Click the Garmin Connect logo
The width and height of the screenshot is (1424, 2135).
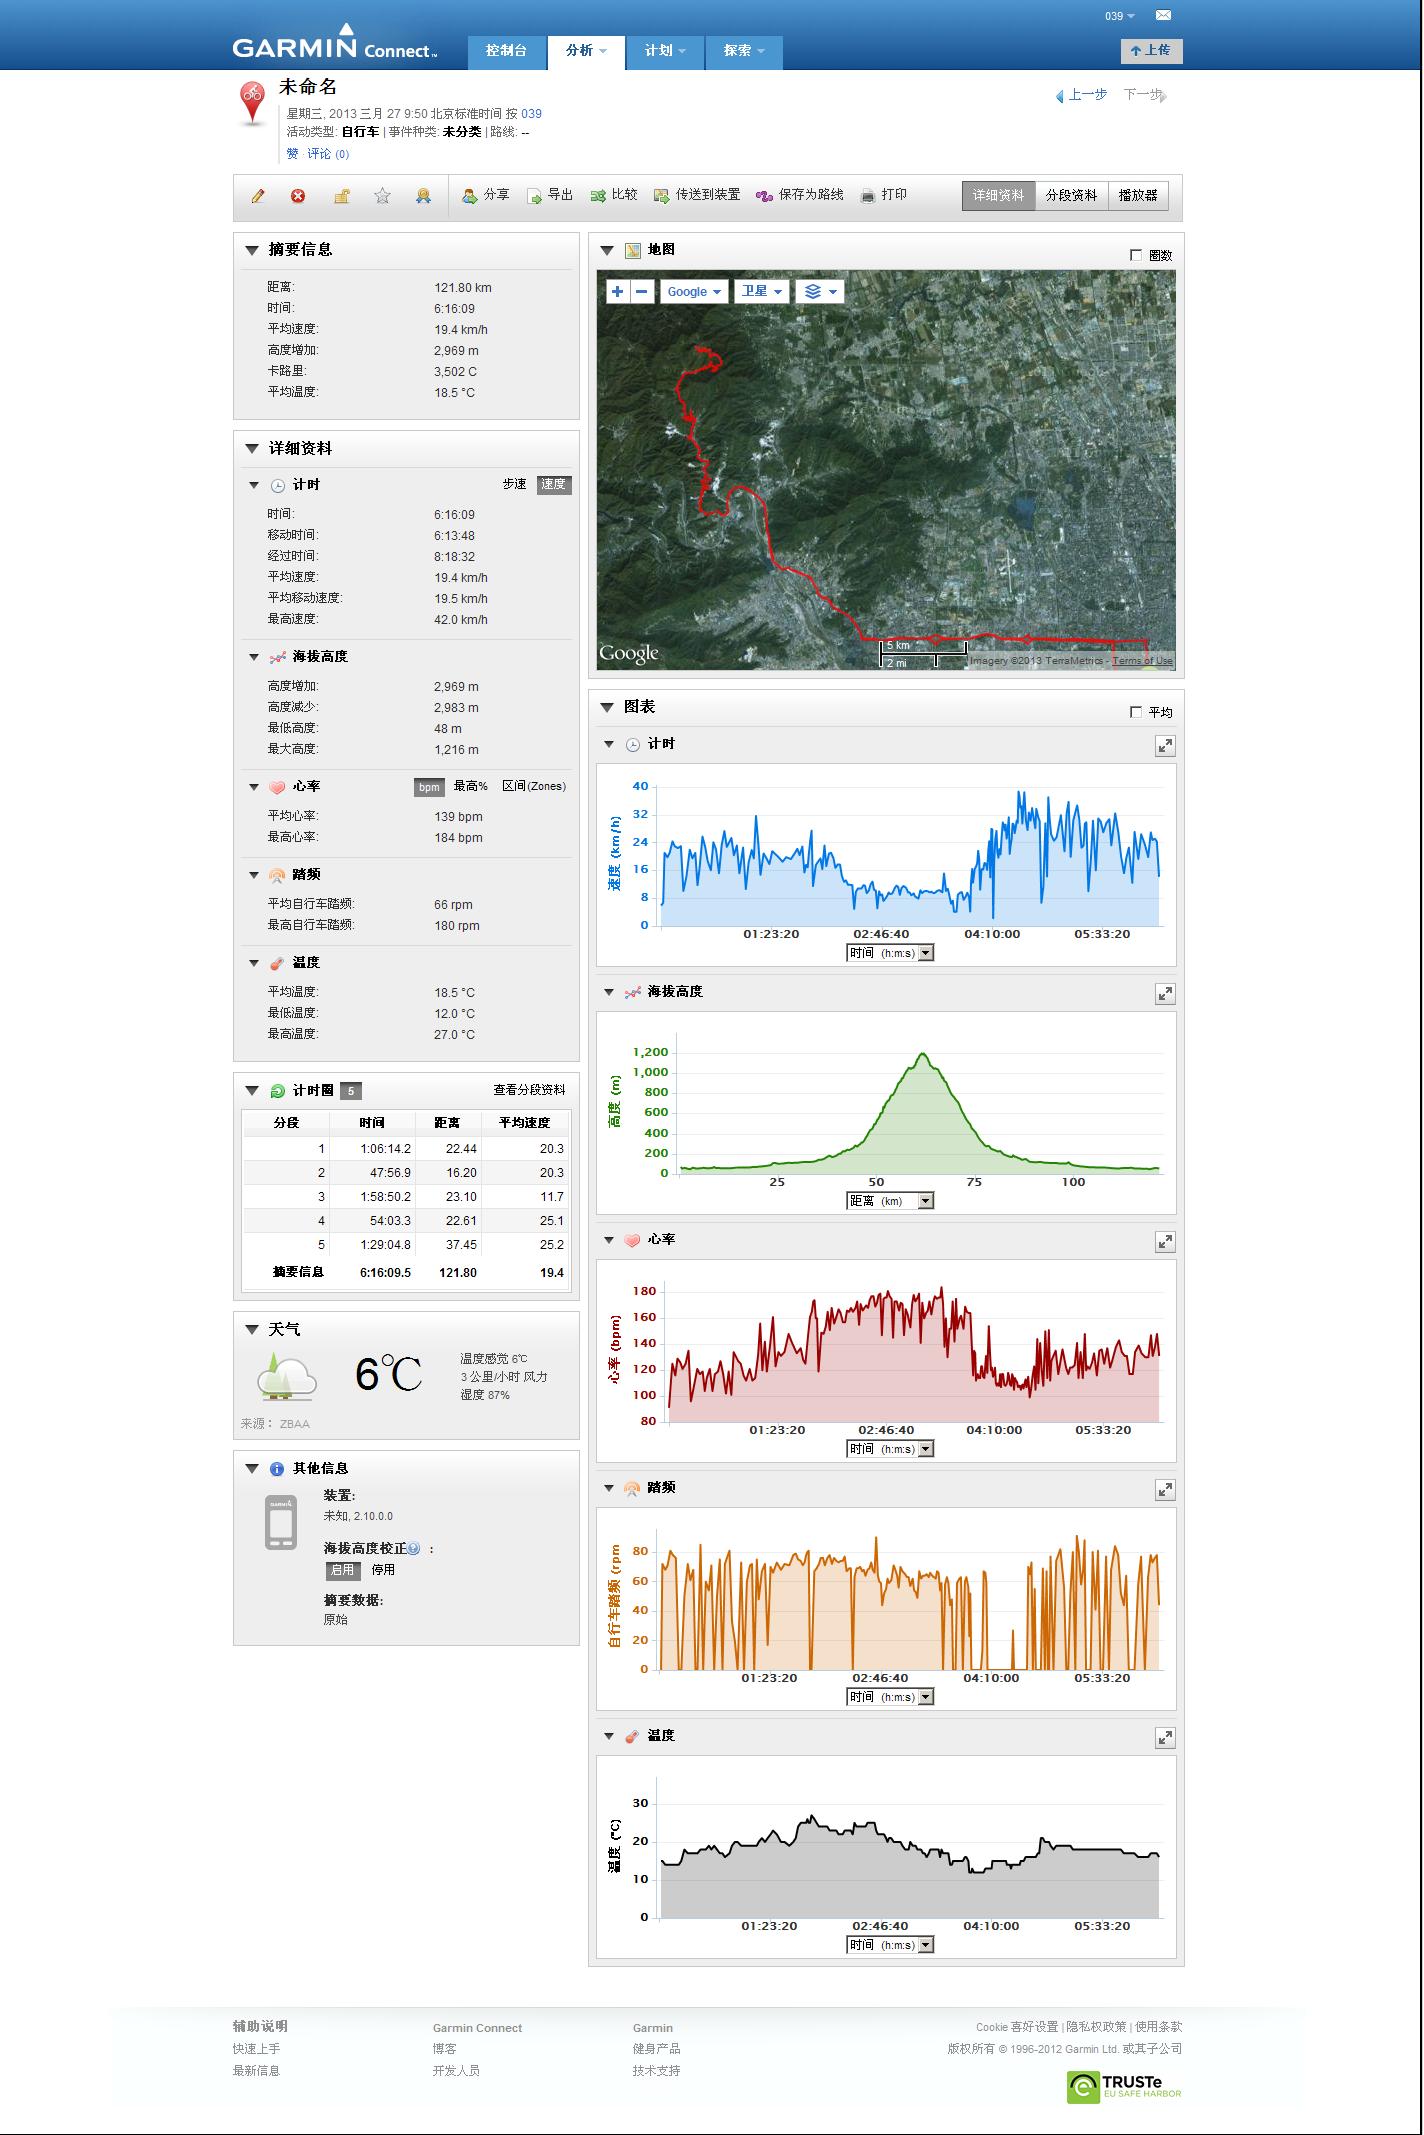point(335,44)
